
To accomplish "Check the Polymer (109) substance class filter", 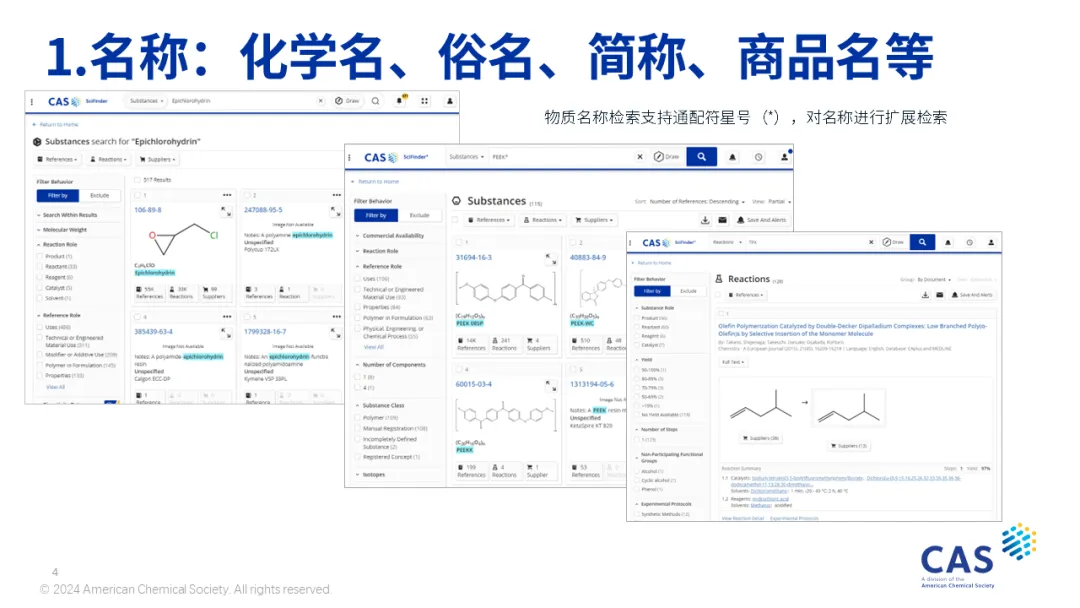I will [x=358, y=418].
